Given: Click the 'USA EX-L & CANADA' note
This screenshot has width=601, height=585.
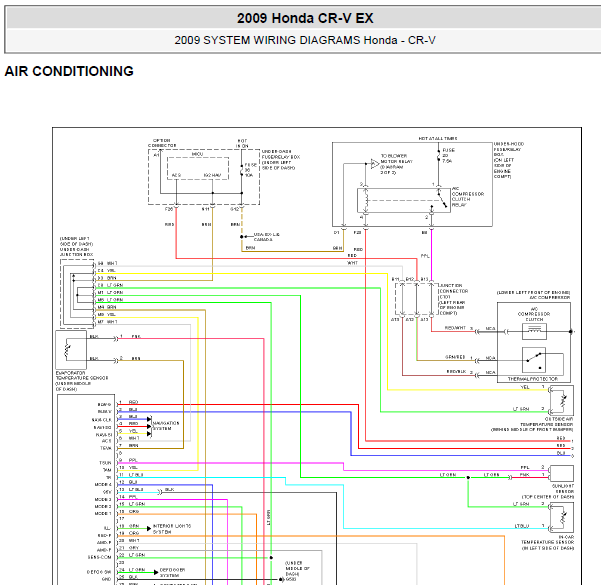Looking at the screenshot, I should click(x=266, y=237).
